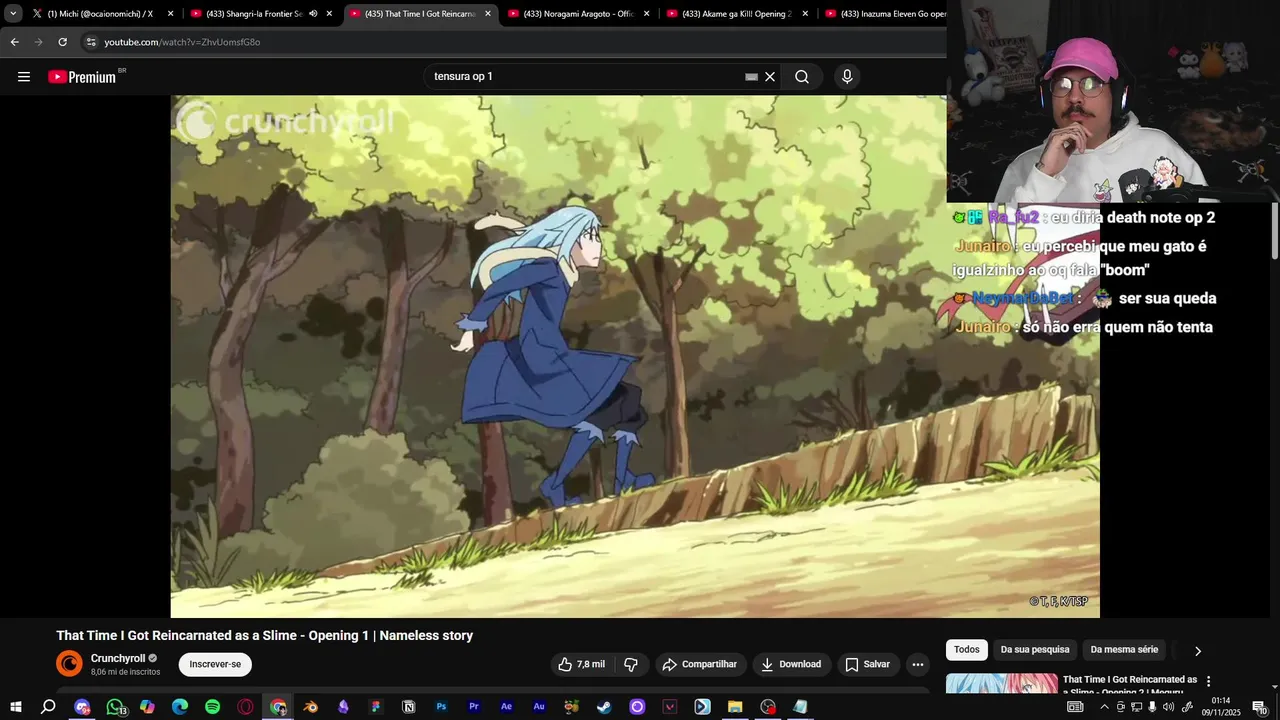This screenshot has width=1280, height=720.
Task: Open File Explorer from the taskbar
Action: click(735, 707)
